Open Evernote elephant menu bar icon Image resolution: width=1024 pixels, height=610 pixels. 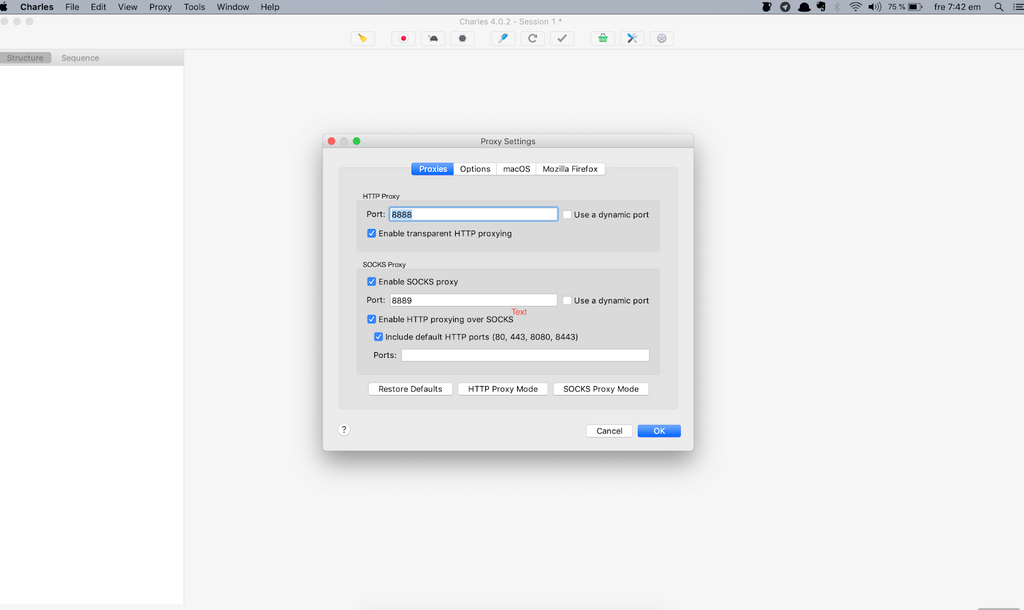pyautogui.click(x=821, y=7)
